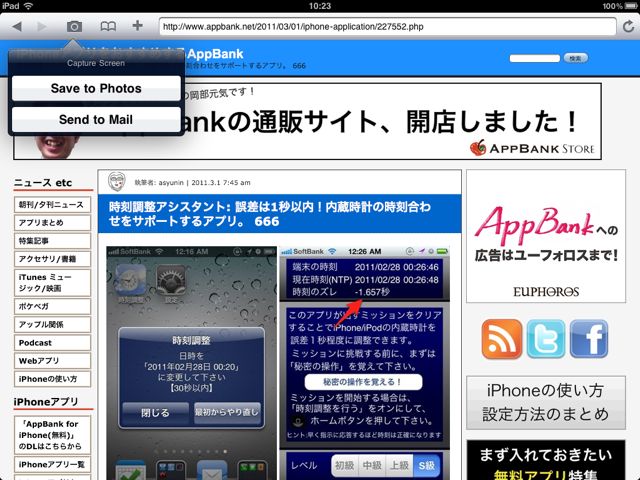Click the blue 検索 search button
The image size is (640, 480).
(x=576, y=58)
